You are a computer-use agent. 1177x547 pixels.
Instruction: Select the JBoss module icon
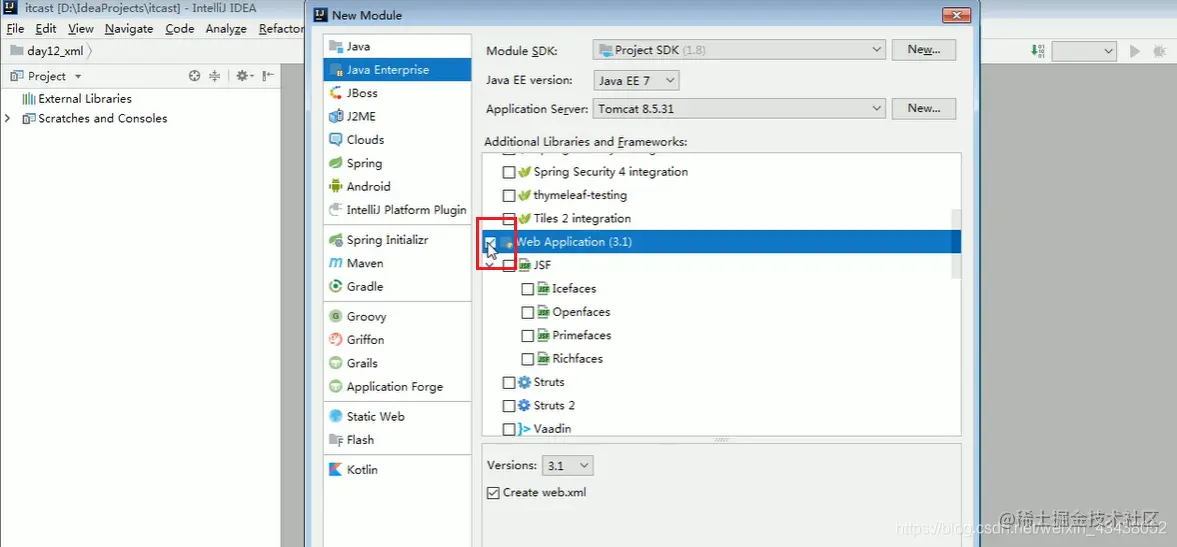tap(336, 93)
